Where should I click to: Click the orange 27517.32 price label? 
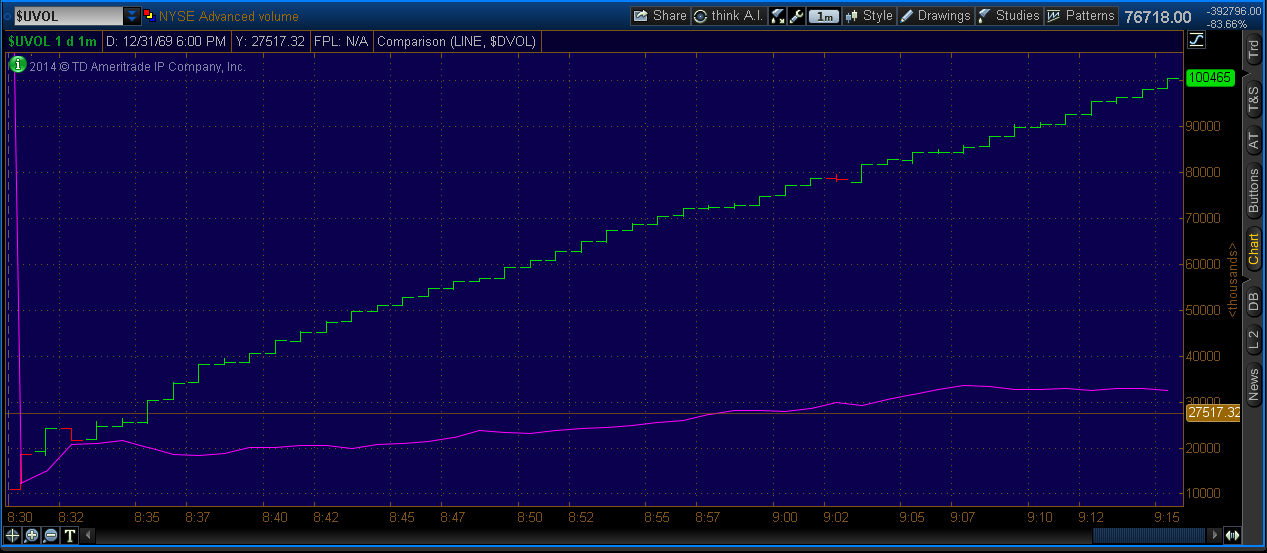click(1213, 412)
